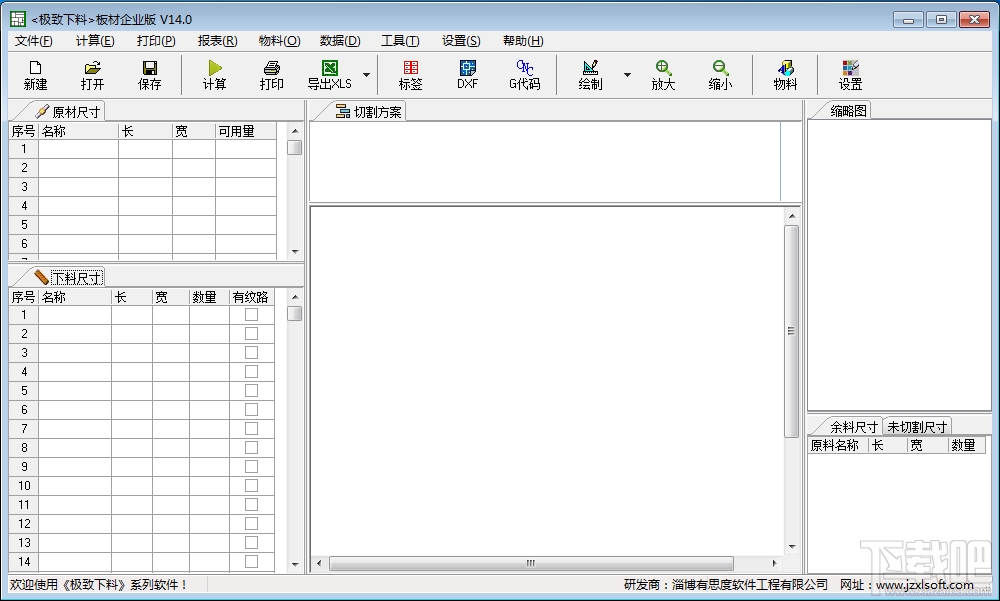
Task: Click vertical scrollbar thumb of cutting view
Action: pos(791,331)
